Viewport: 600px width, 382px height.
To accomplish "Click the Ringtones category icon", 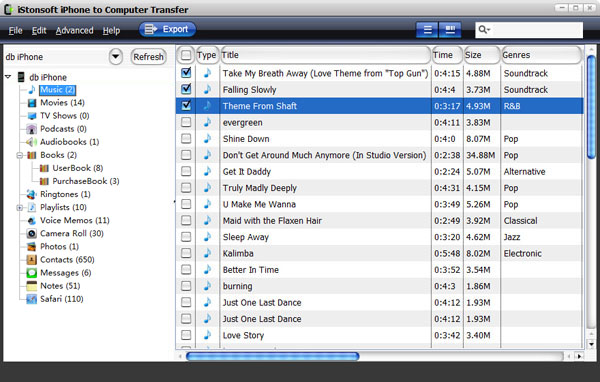I will coord(31,194).
